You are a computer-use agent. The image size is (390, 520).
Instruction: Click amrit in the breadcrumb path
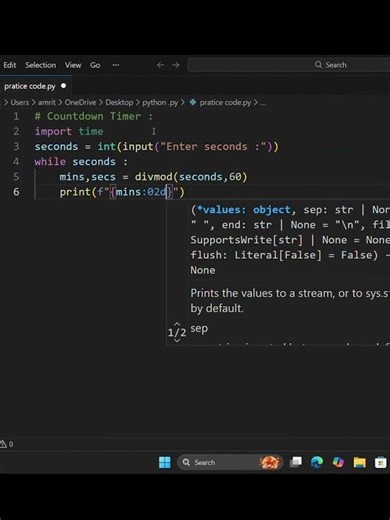[47, 102]
